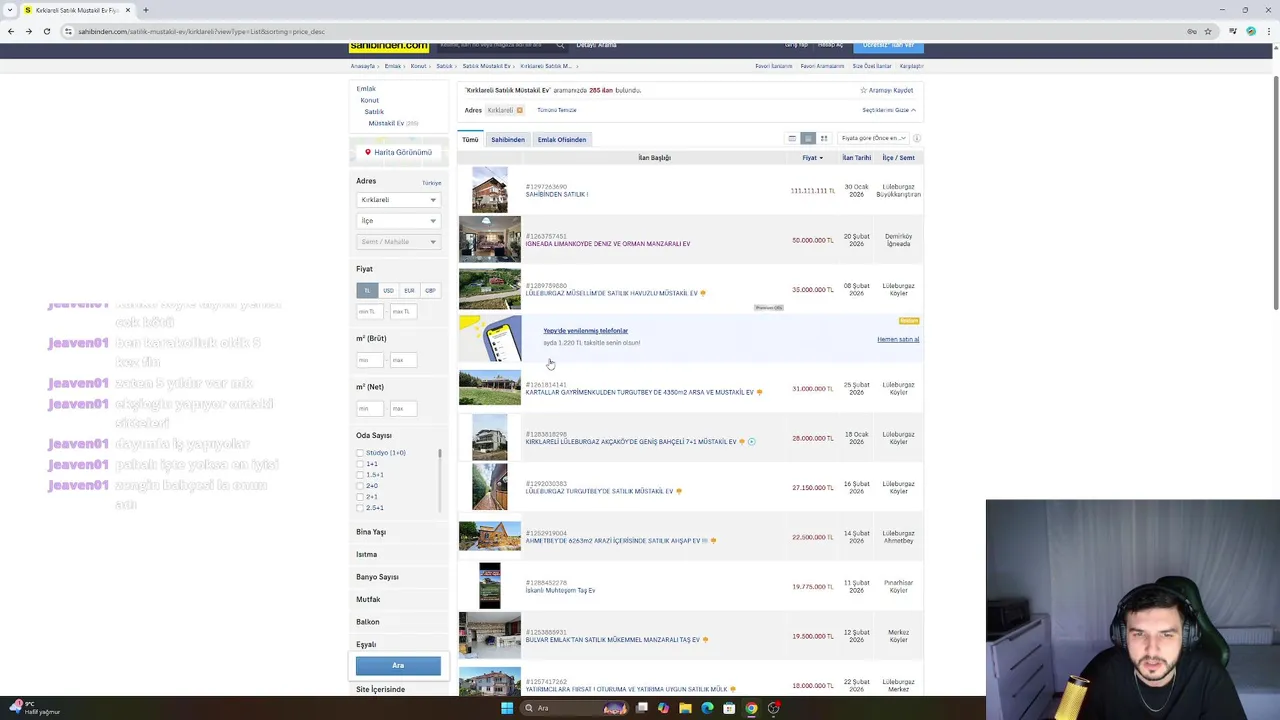
Task: Switch to grid gallery view icon
Action: click(x=825, y=138)
